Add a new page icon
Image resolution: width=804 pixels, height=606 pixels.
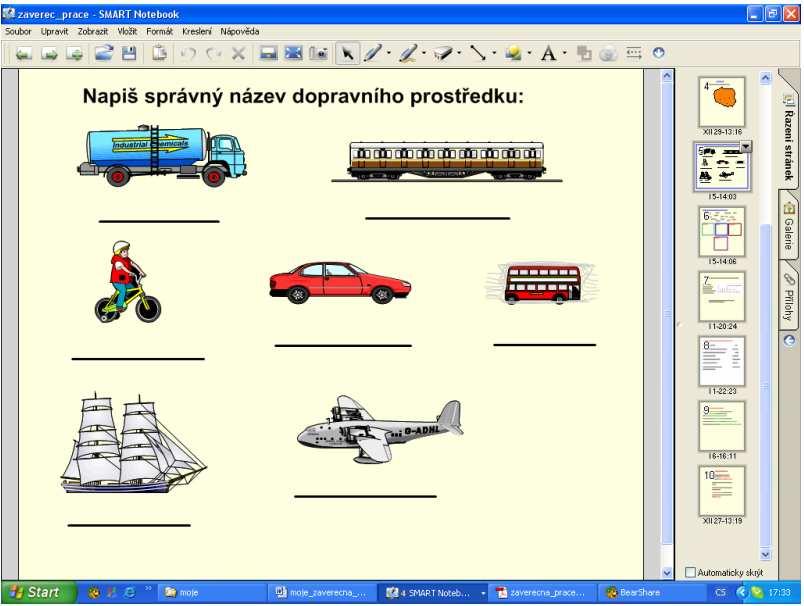click(75, 53)
